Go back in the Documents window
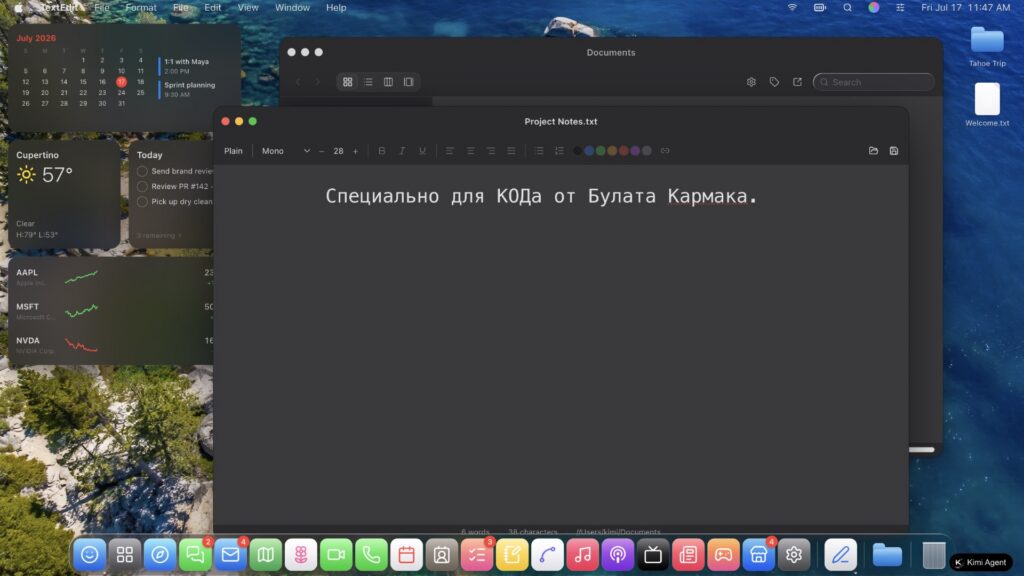 tap(298, 82)
